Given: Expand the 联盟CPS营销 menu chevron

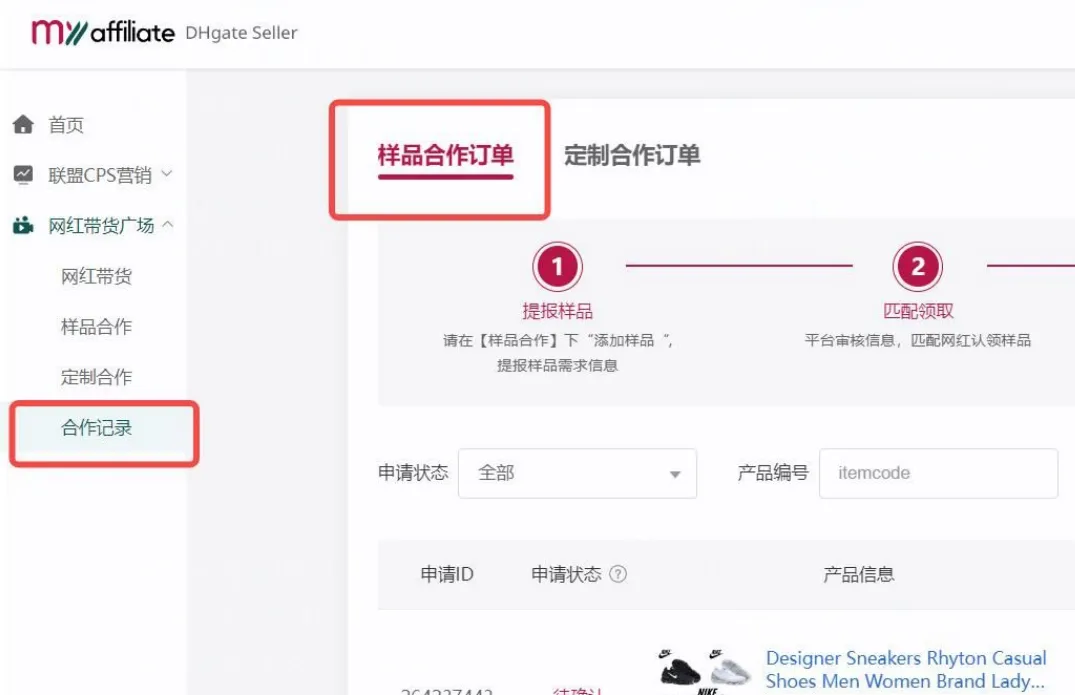Looking at the screenshot, I should coord(167,173).
